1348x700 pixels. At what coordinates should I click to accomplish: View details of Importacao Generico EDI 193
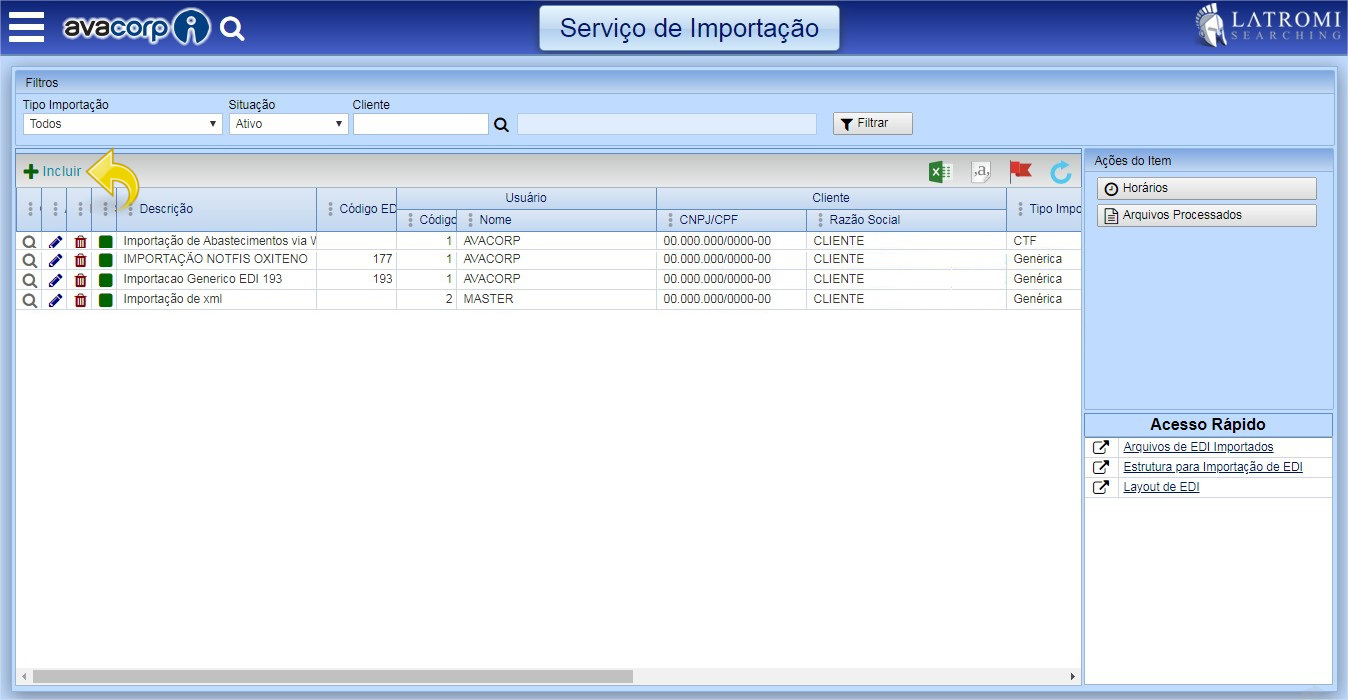point(30,280)
